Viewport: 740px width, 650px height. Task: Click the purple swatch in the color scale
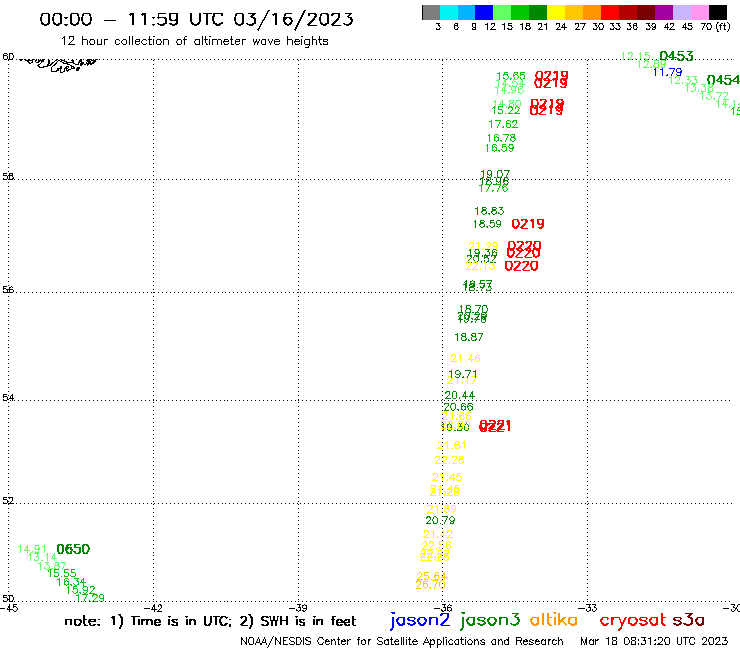pyautogui.click(x=664, y=12)
